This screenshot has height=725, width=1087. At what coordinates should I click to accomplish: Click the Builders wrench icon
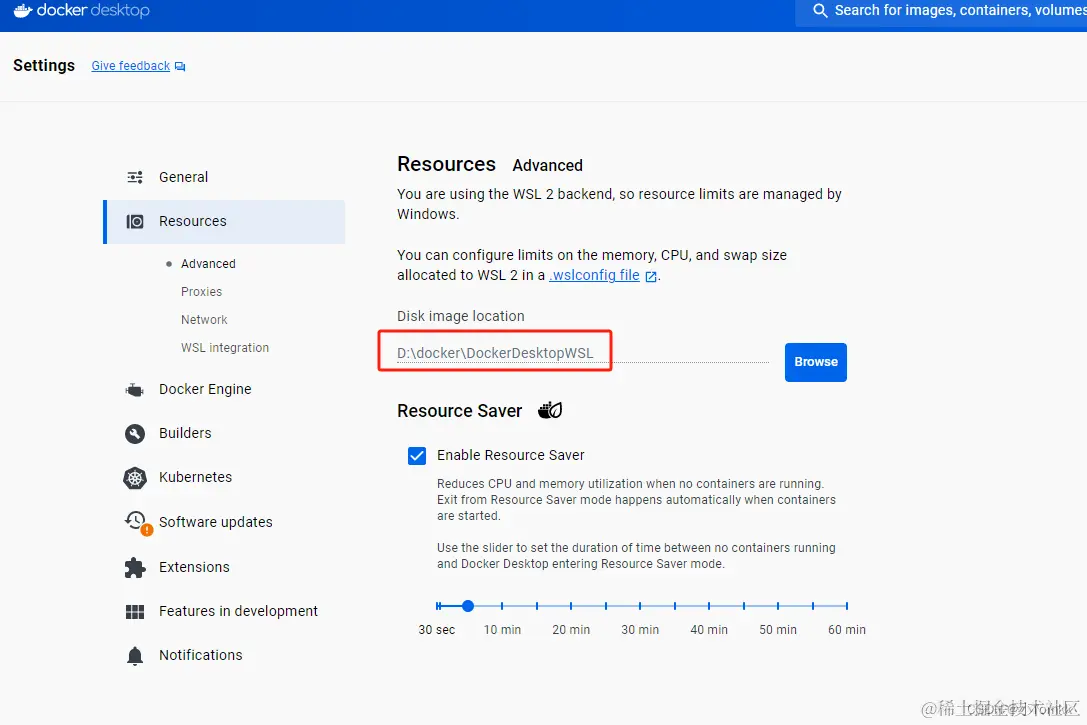coord(135,434)
